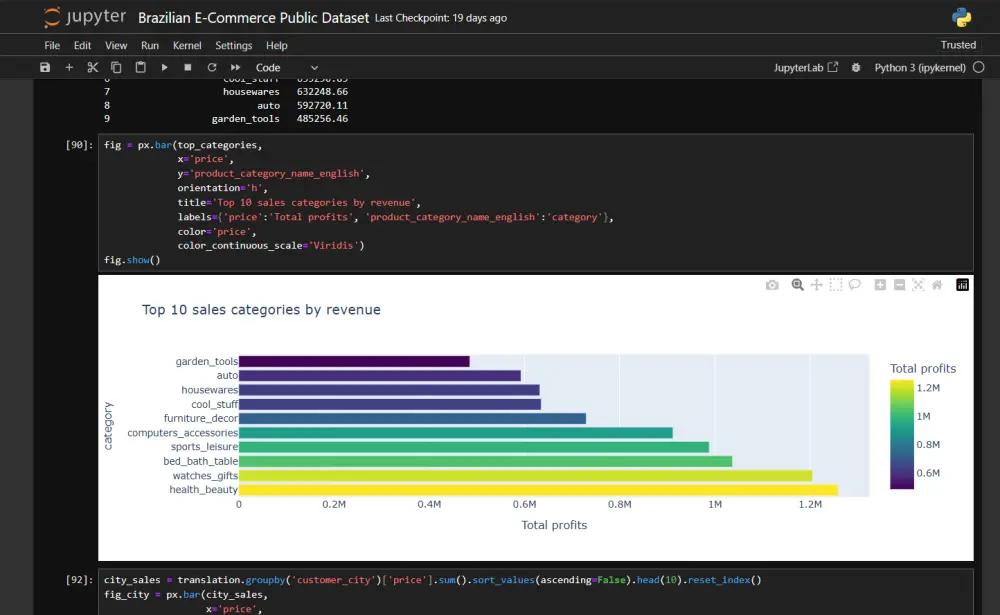Toggle box select mode on the chart
Screen dimensions: 1000x615
point(838,285)
